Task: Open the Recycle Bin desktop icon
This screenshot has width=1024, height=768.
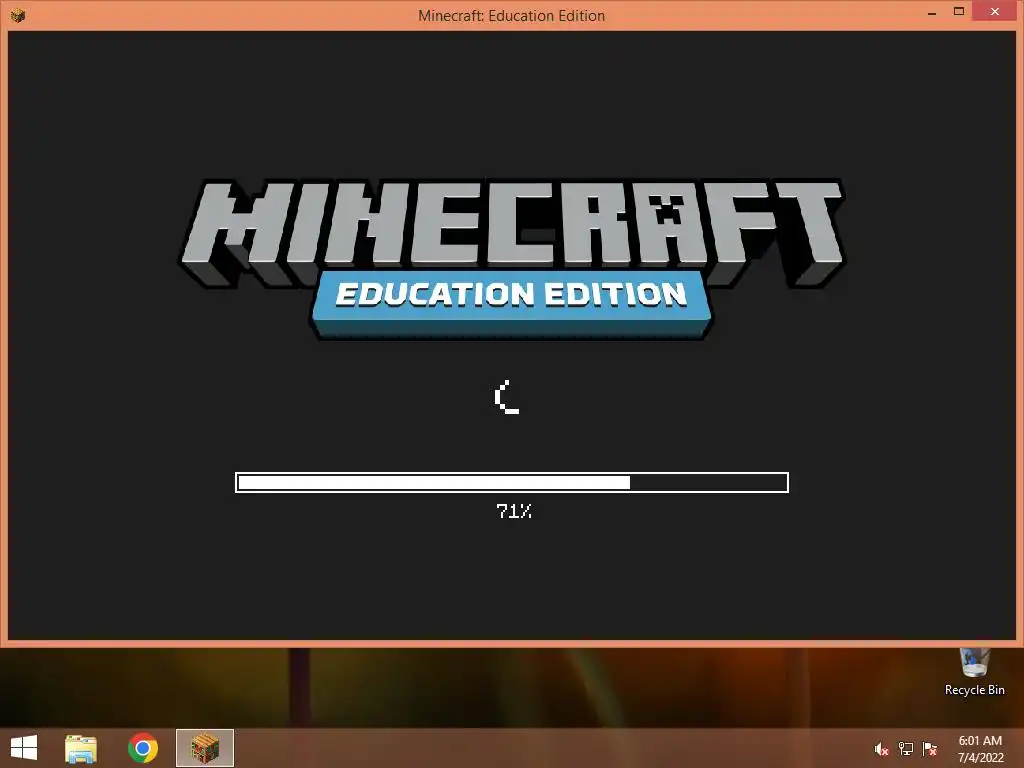Action: click(974, 673)
